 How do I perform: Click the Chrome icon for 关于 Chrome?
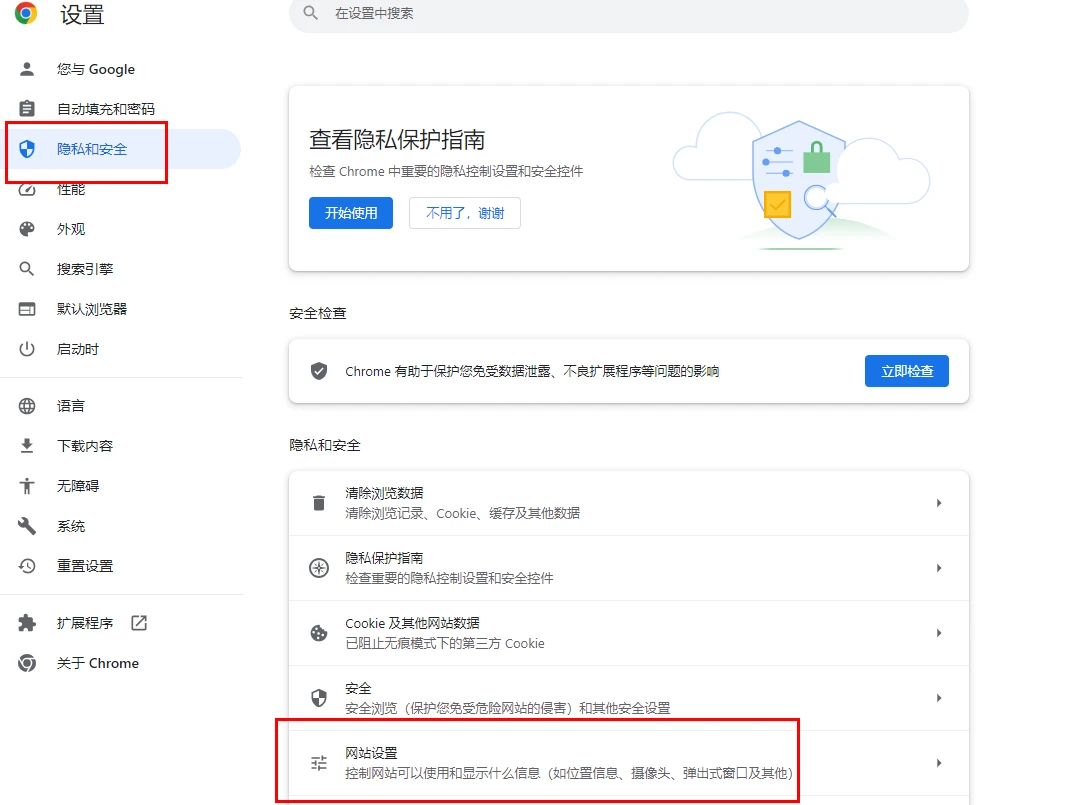click(x=27, y=663)
